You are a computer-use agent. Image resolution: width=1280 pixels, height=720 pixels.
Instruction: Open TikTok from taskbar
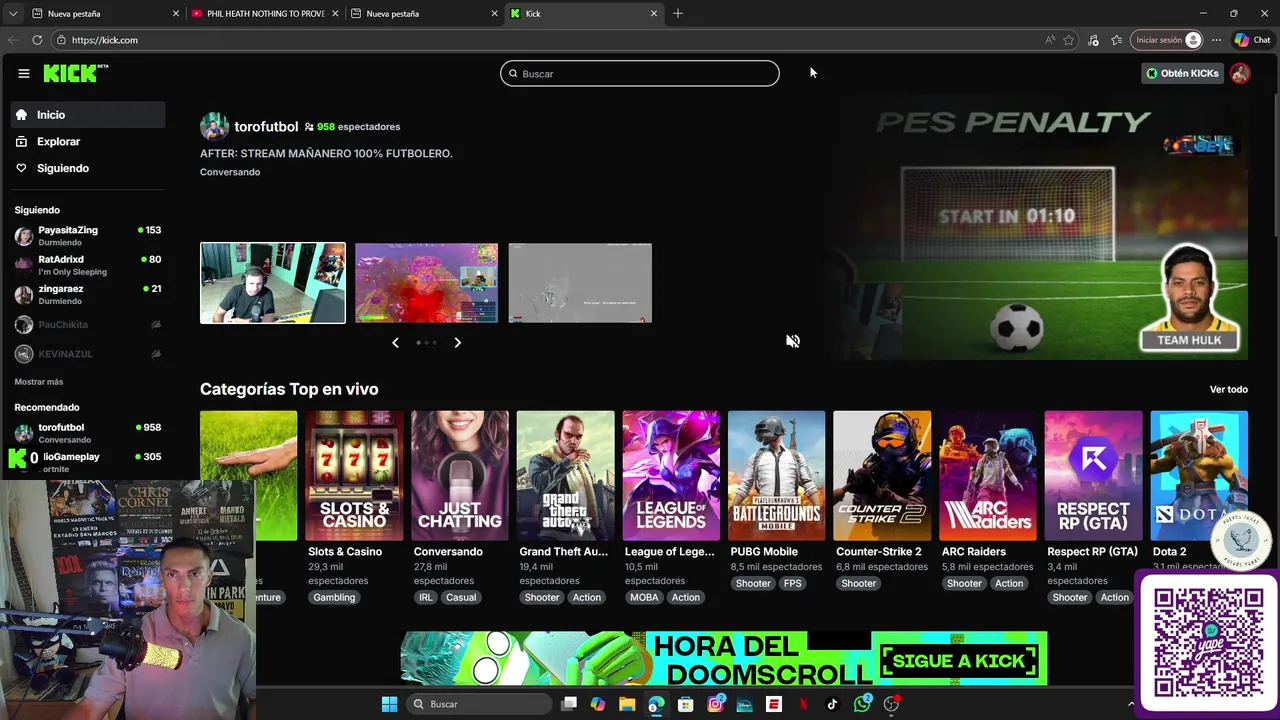(x=832, y=704)
